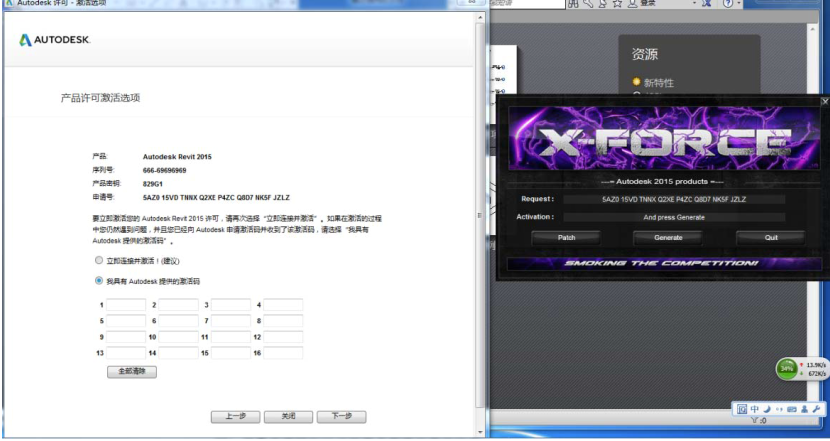The image size is (830, 441).
Task: Click the 全部清除 clear all button
Action: pos(132,371)
